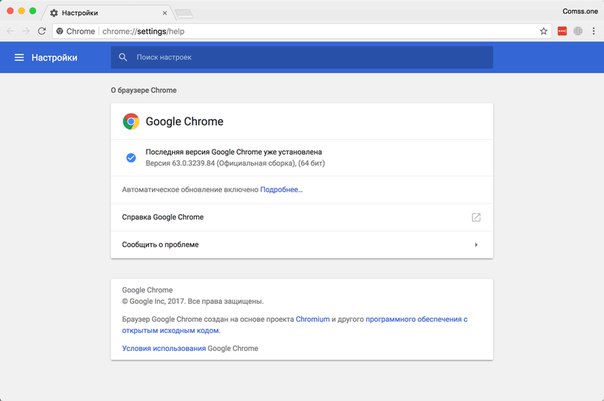604x401 pixels.
Task: Bookmark this page with the star icon
Action: (x=544, y=31)
